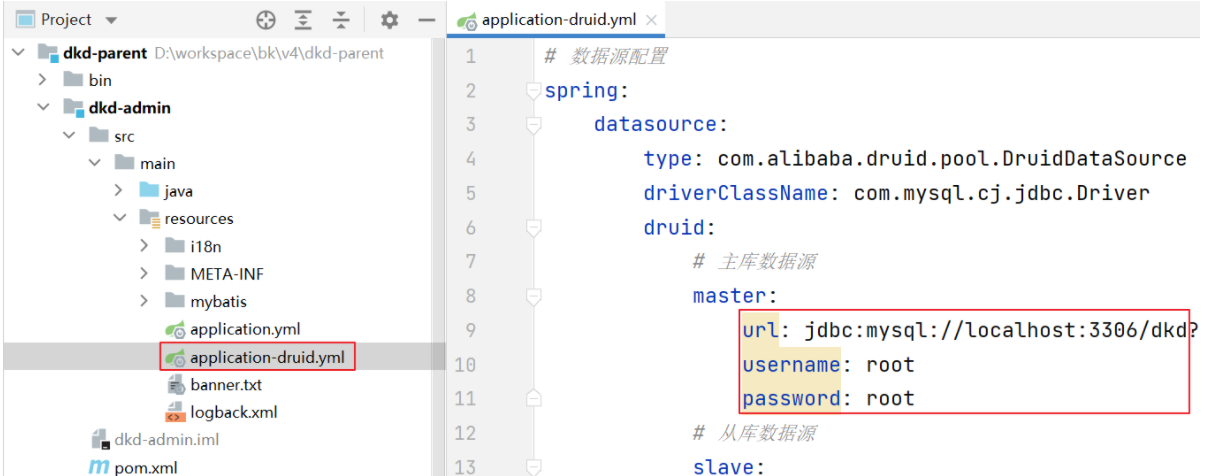
Task: Click the '# 数据源配置' comment line
Action: pos(605,57)
